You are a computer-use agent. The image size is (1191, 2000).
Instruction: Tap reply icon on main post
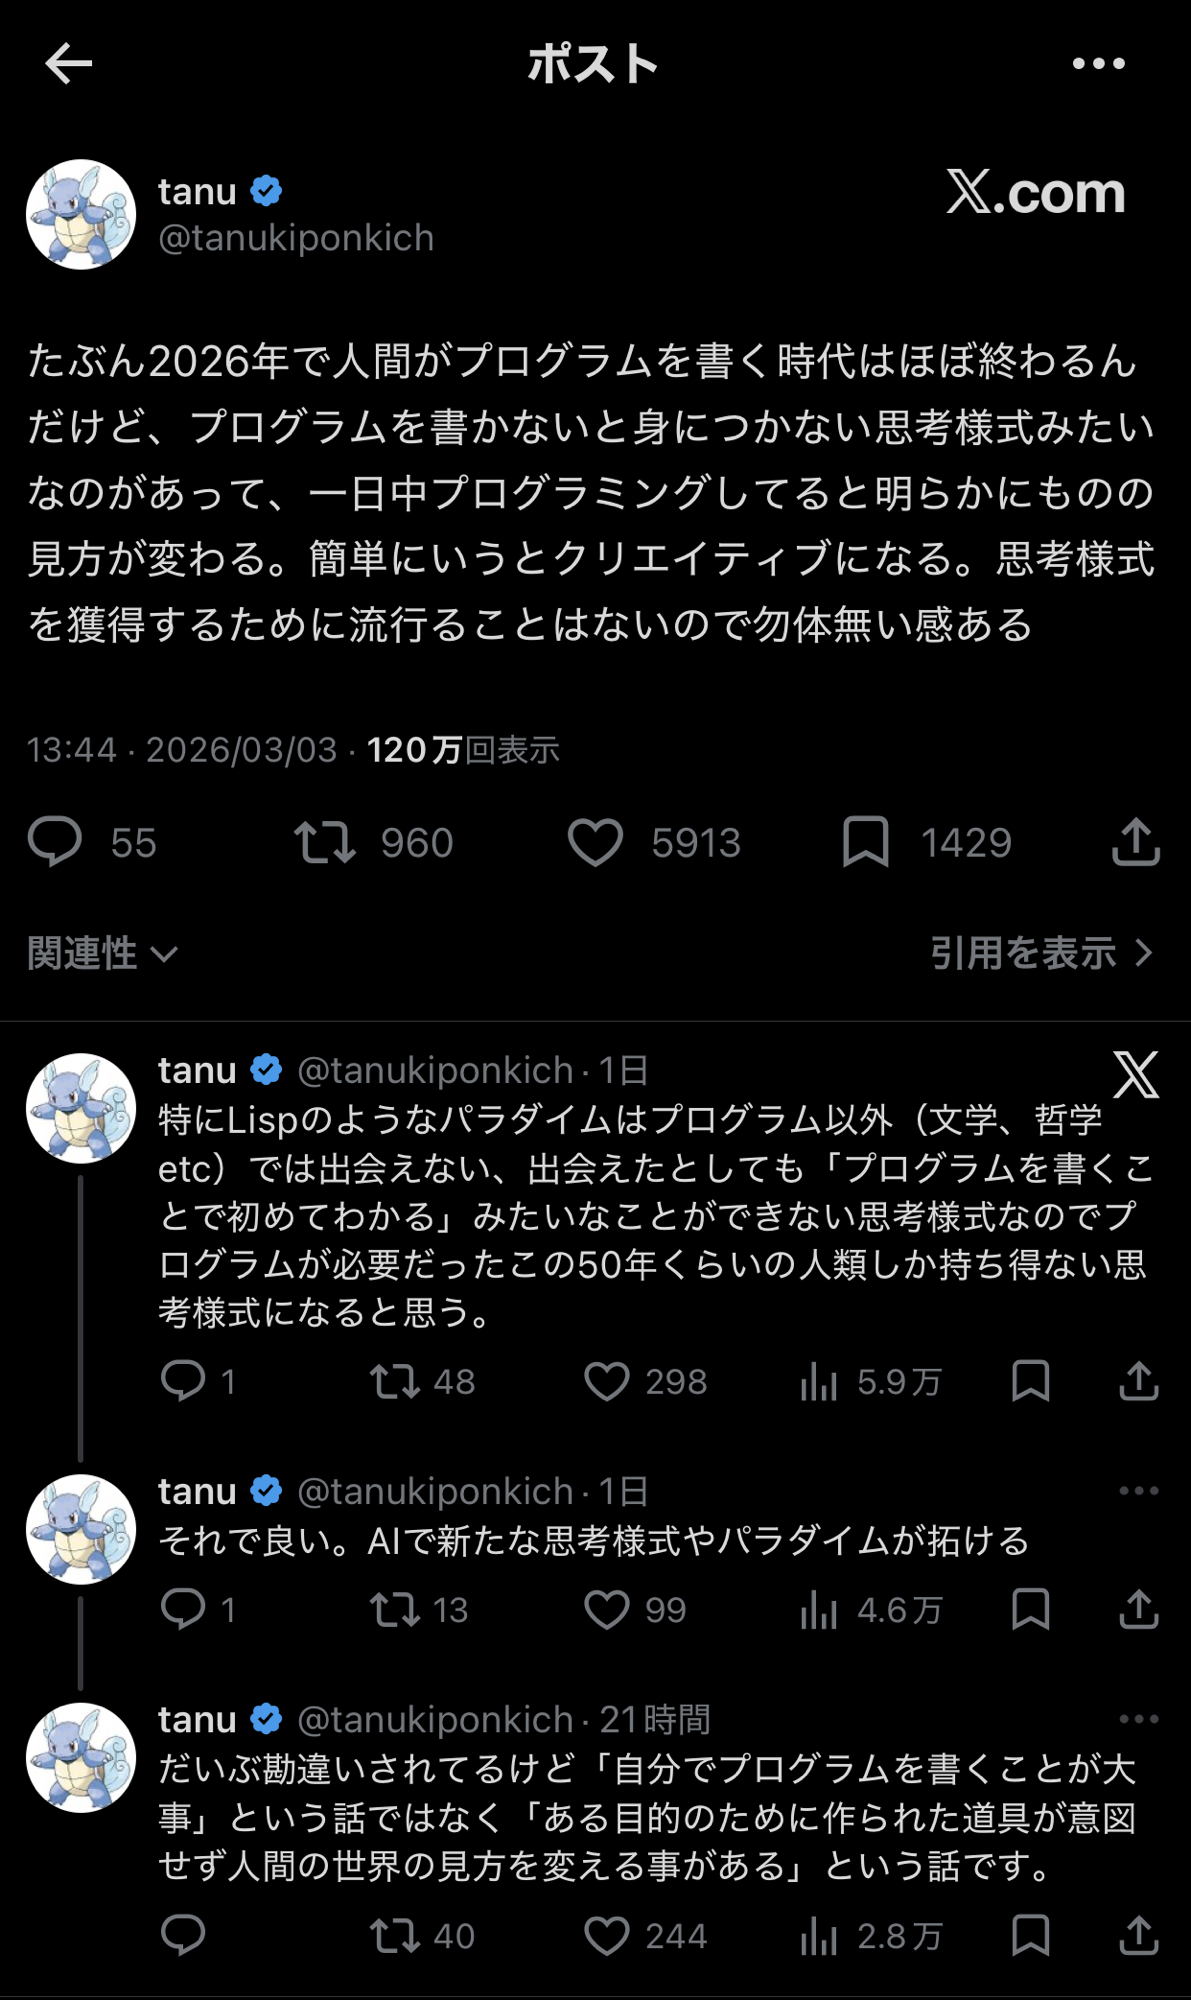click(55, 841)
